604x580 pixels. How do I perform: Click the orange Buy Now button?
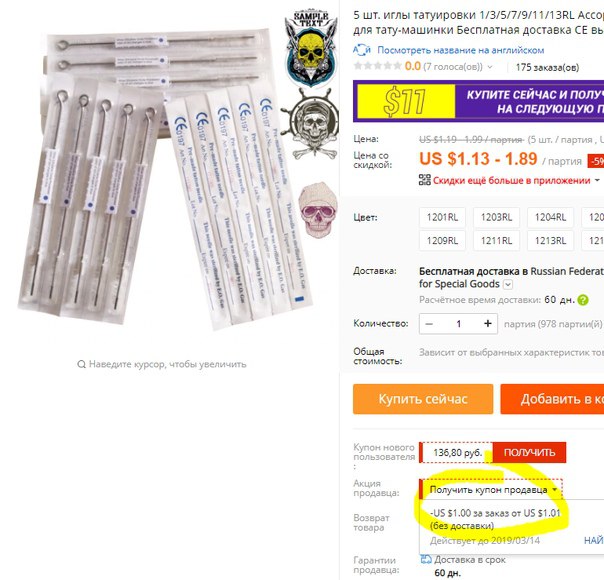423,399
